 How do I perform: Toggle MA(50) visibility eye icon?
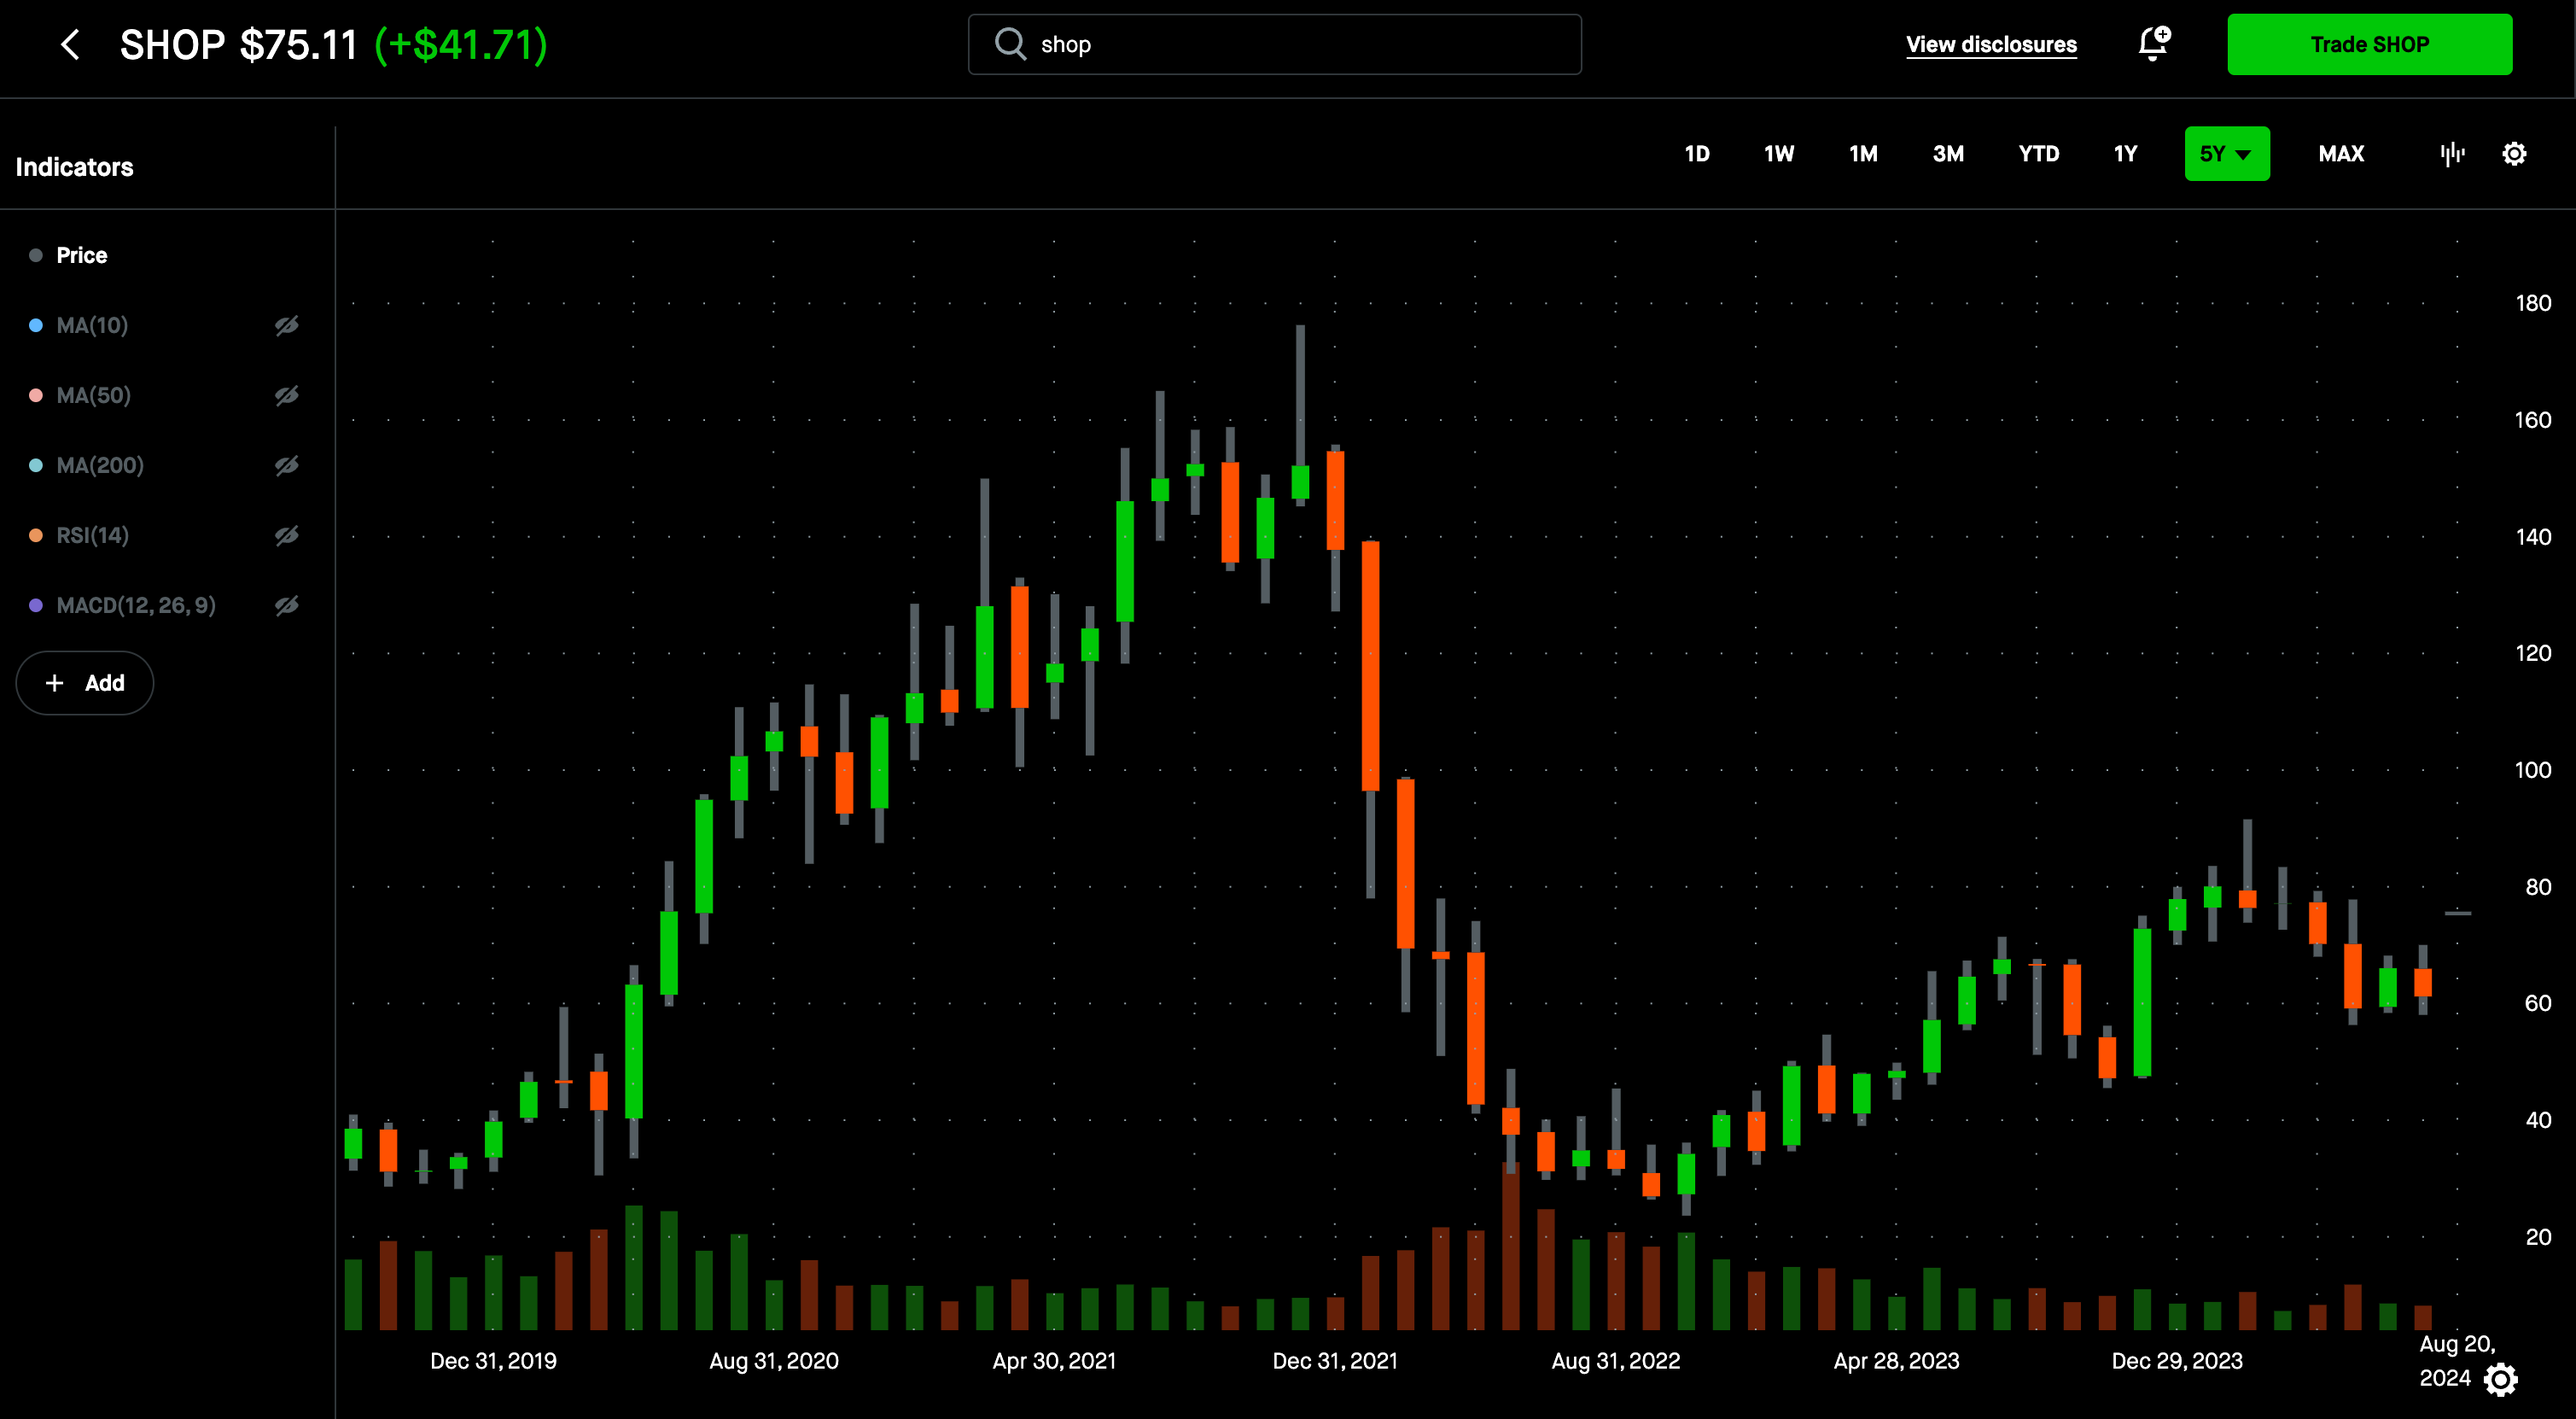click(287, 395)
